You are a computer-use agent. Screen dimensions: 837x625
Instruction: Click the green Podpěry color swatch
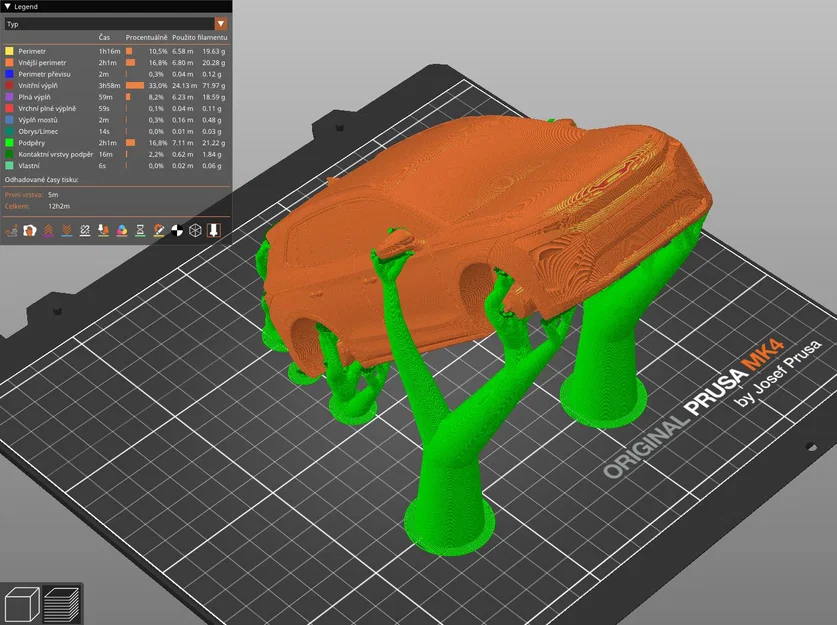(x=10, y=142)
